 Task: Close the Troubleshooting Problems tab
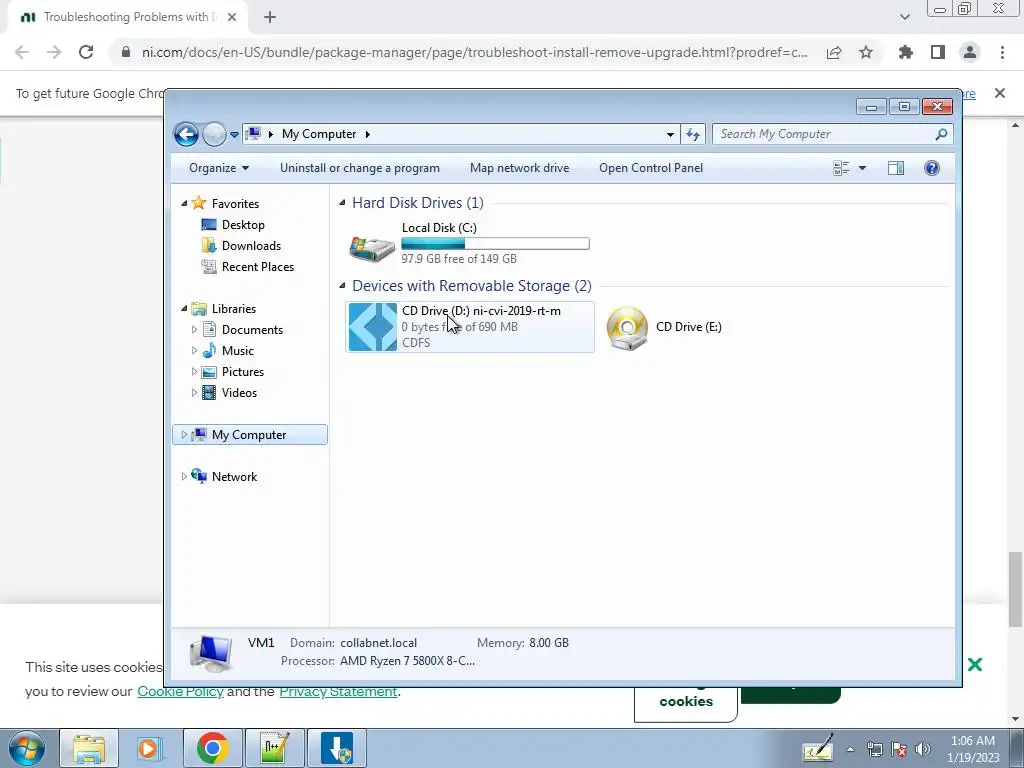click(232, 17)
